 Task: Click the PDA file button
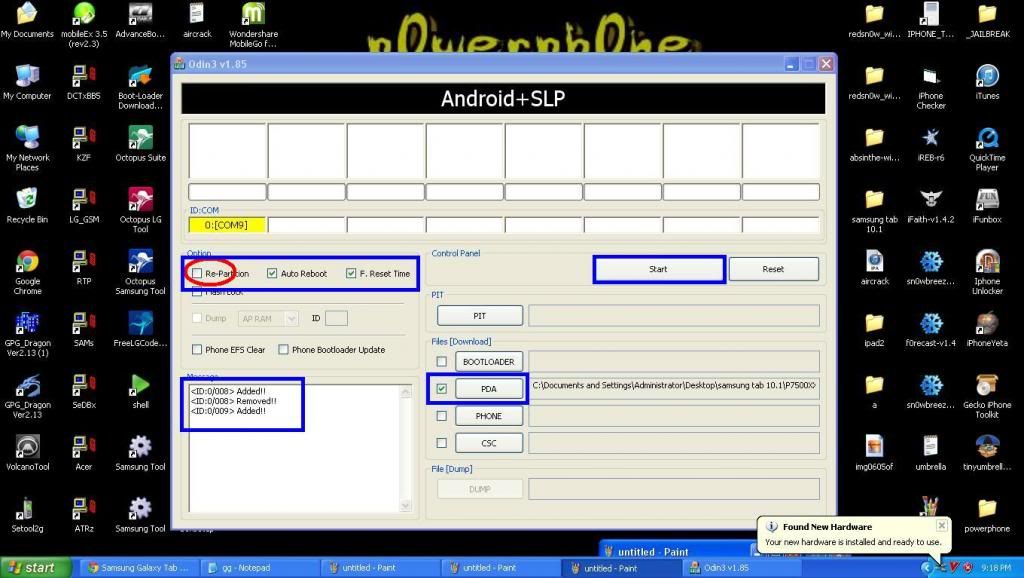(488, 389)
